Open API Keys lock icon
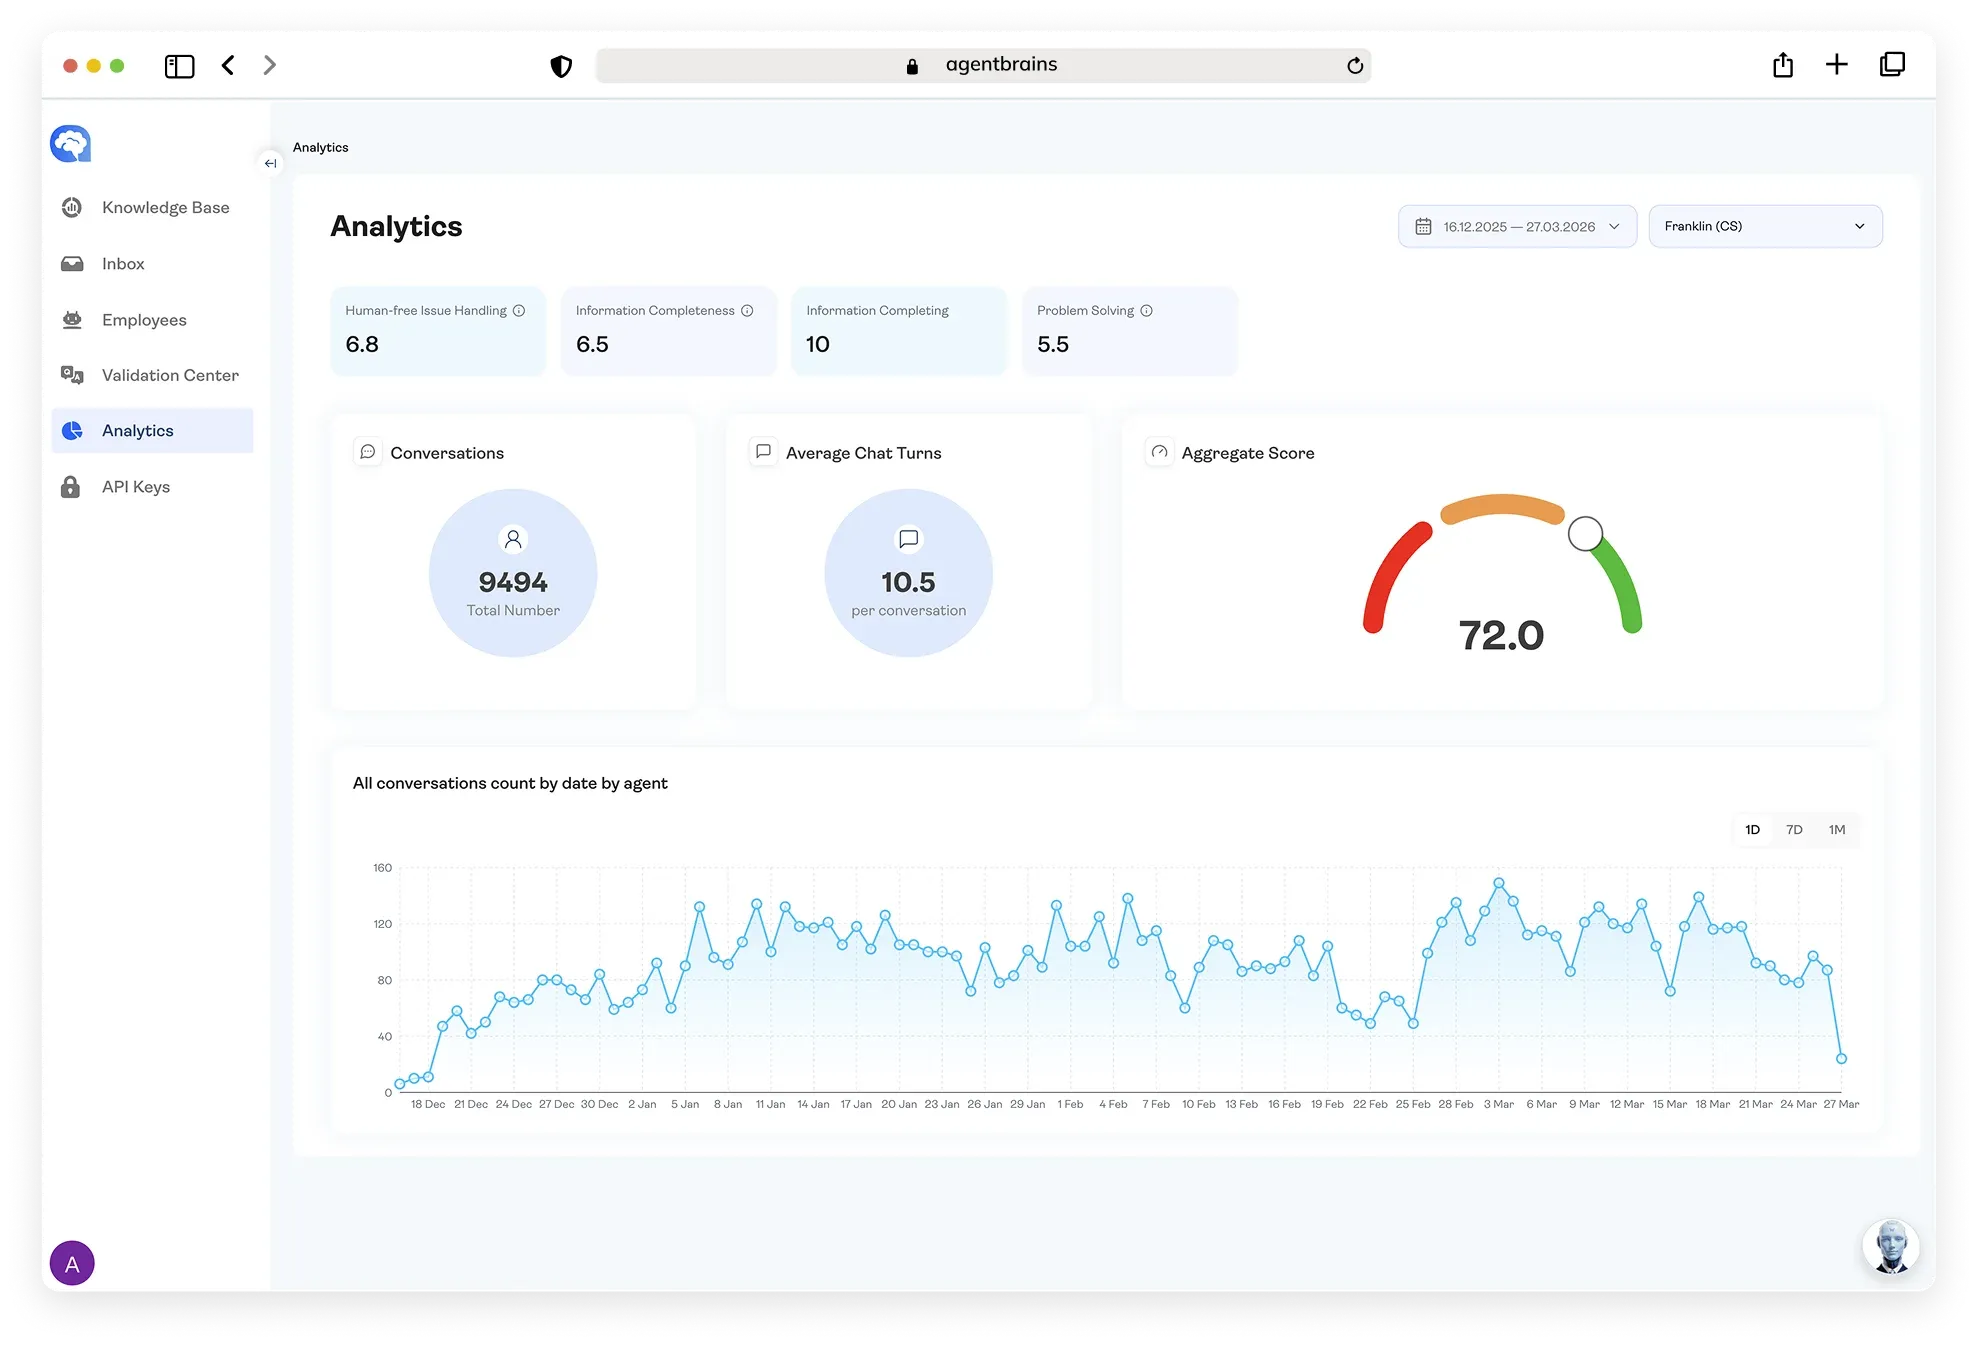The image size is (1978, 1345). [x=70, y=487]
